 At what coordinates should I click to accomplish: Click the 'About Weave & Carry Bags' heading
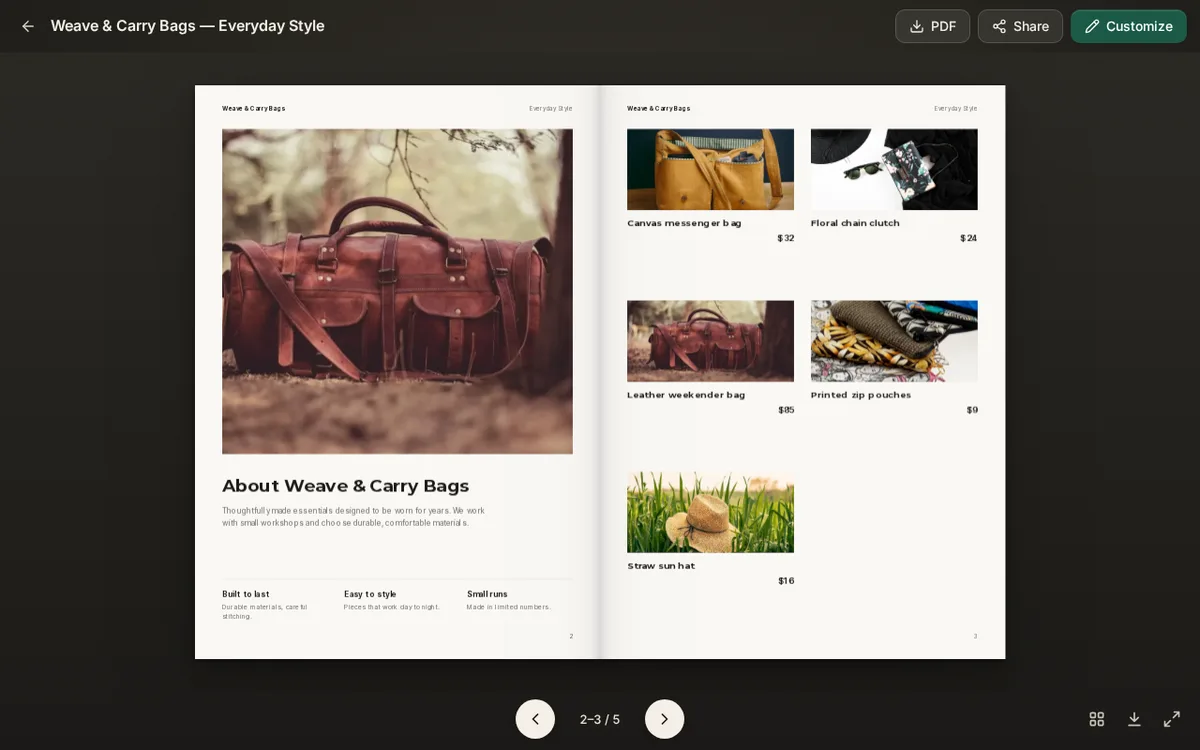click(x=345, y=486)
